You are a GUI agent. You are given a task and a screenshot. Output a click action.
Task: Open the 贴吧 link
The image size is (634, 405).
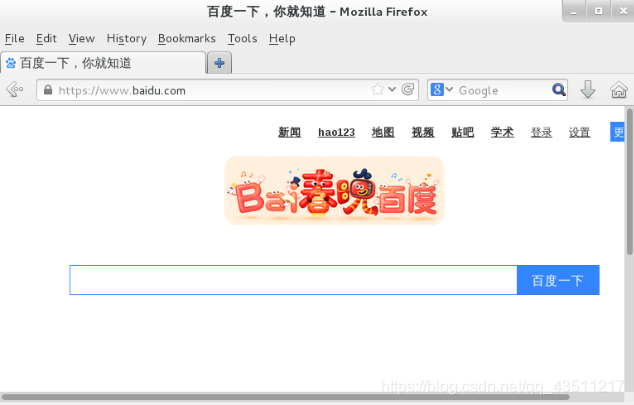[463, 132]
